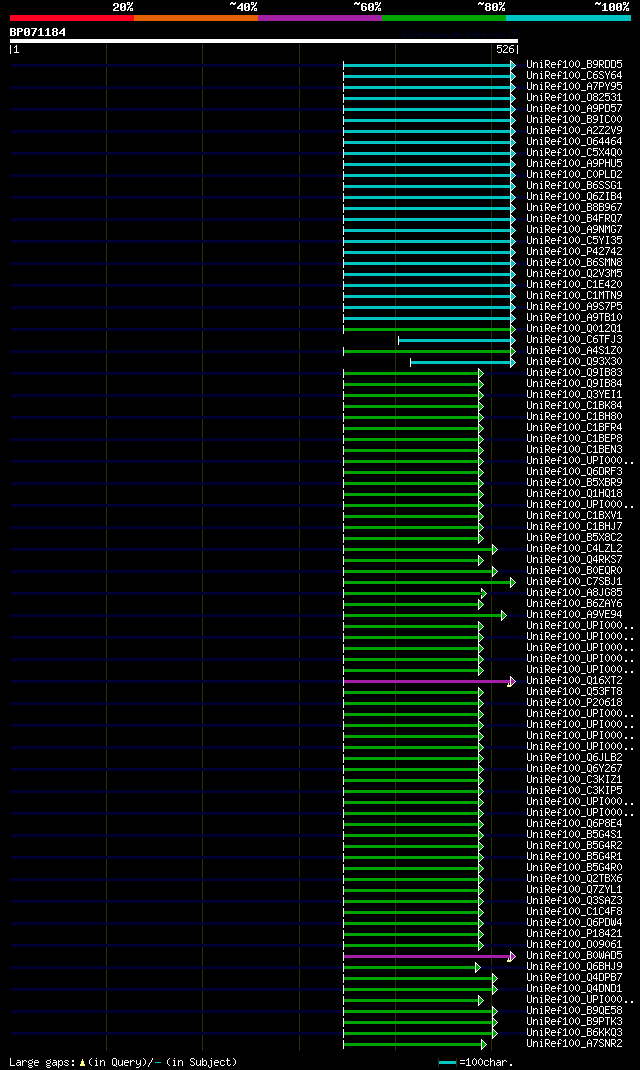Image resolution: width=640 pixels, height=1070 pixels.
Task: Go to UniRef100_C3KIZ1 entry
Action: [574, 779]
